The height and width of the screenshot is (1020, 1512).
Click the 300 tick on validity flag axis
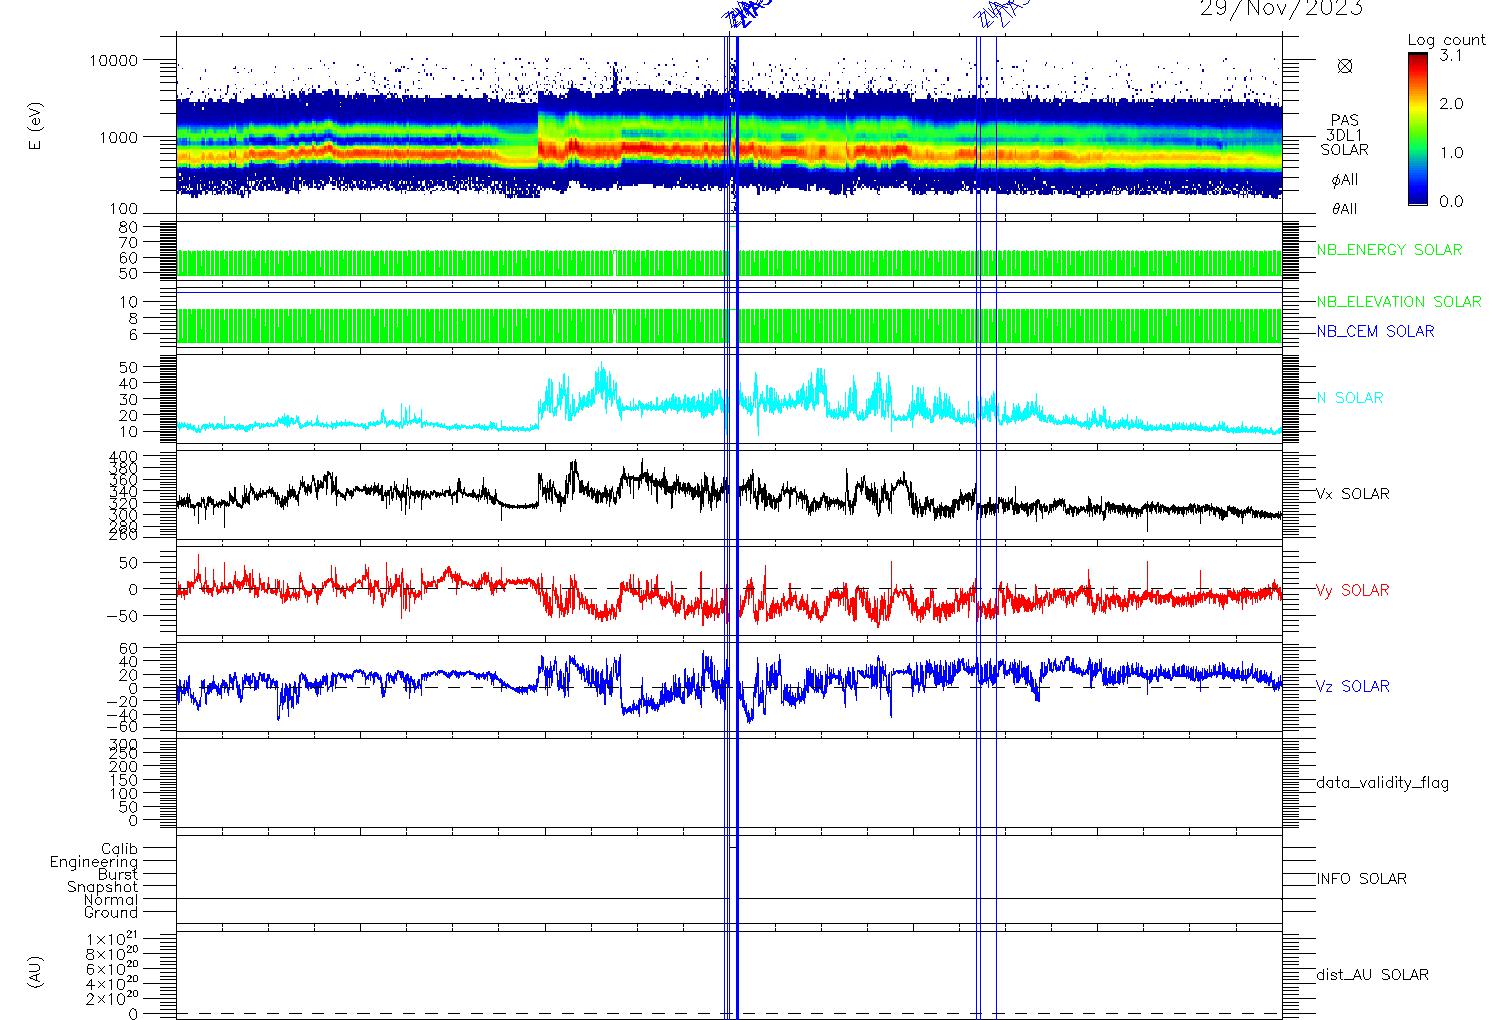(x=124, y=746)
